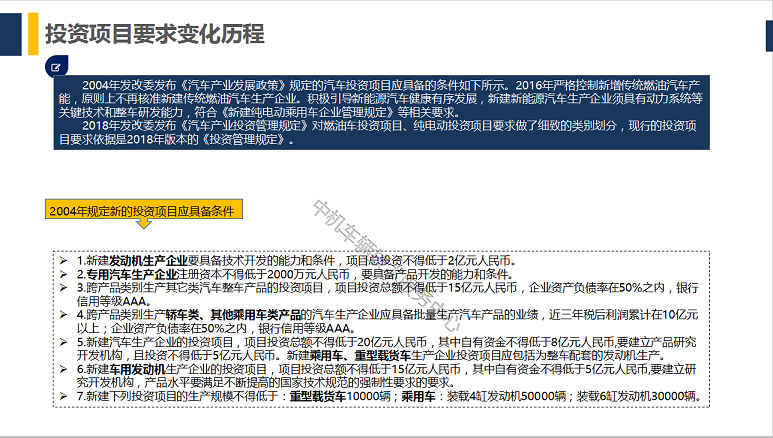Select the slide title 投资项目要求变化历程

tap(155, 35)
